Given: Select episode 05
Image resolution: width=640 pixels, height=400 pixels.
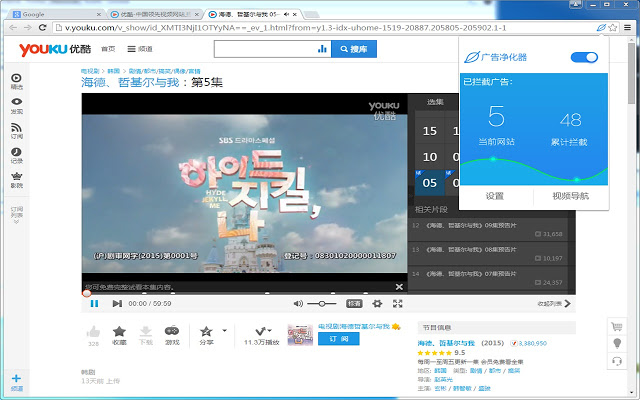Looking at the screenshot, I should 429,183.
